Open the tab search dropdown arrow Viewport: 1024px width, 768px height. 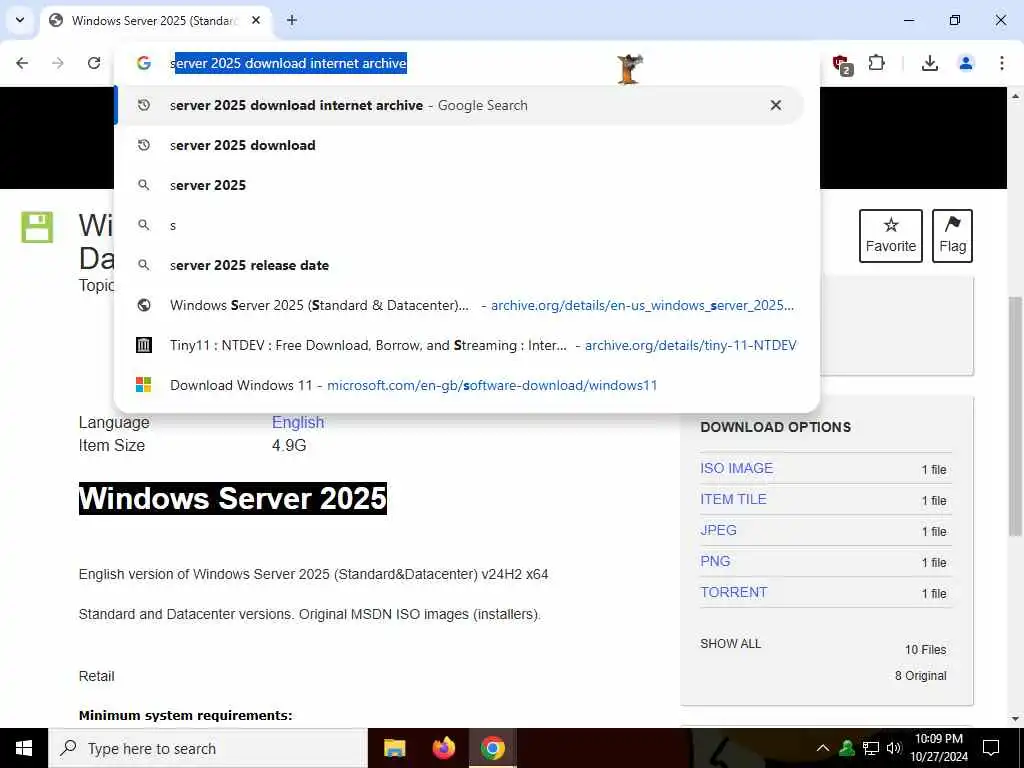tap(20, 20)
